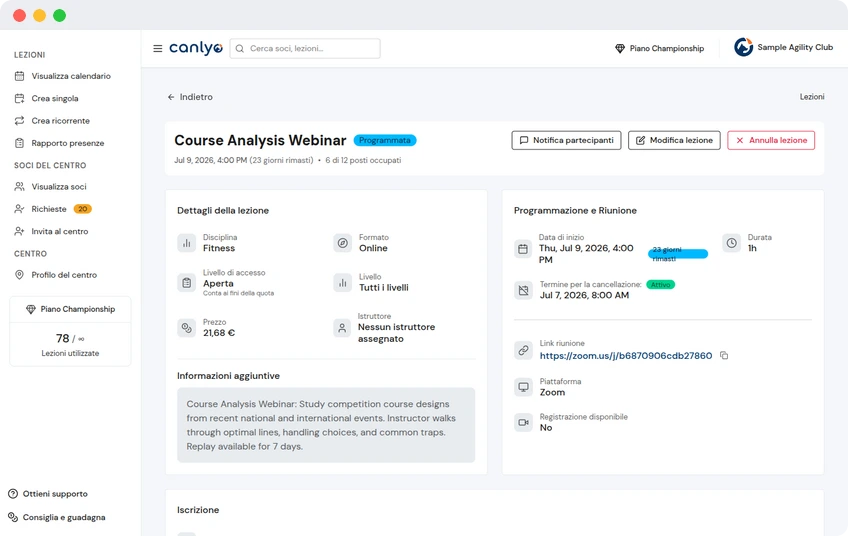
Task: Click the Crea singola calendar-plus icon
Action: [x=19, y=98]
